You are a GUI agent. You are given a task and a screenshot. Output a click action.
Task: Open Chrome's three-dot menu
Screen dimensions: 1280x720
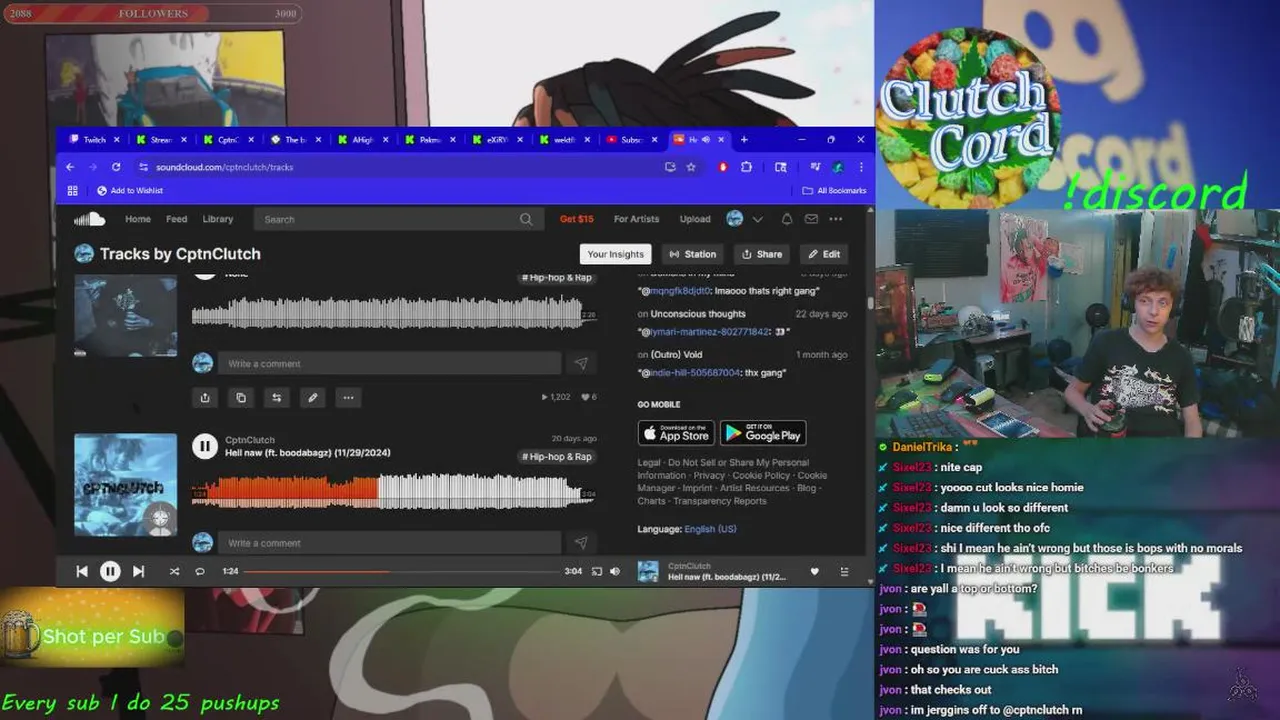[x=861, y=167]
